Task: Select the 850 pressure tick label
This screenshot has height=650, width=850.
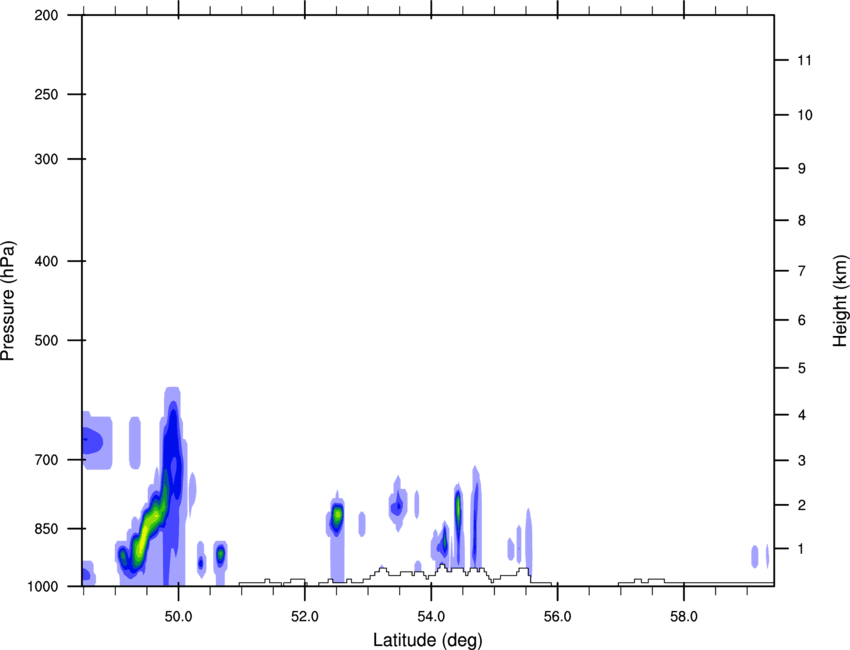Action: coord(46,529)
